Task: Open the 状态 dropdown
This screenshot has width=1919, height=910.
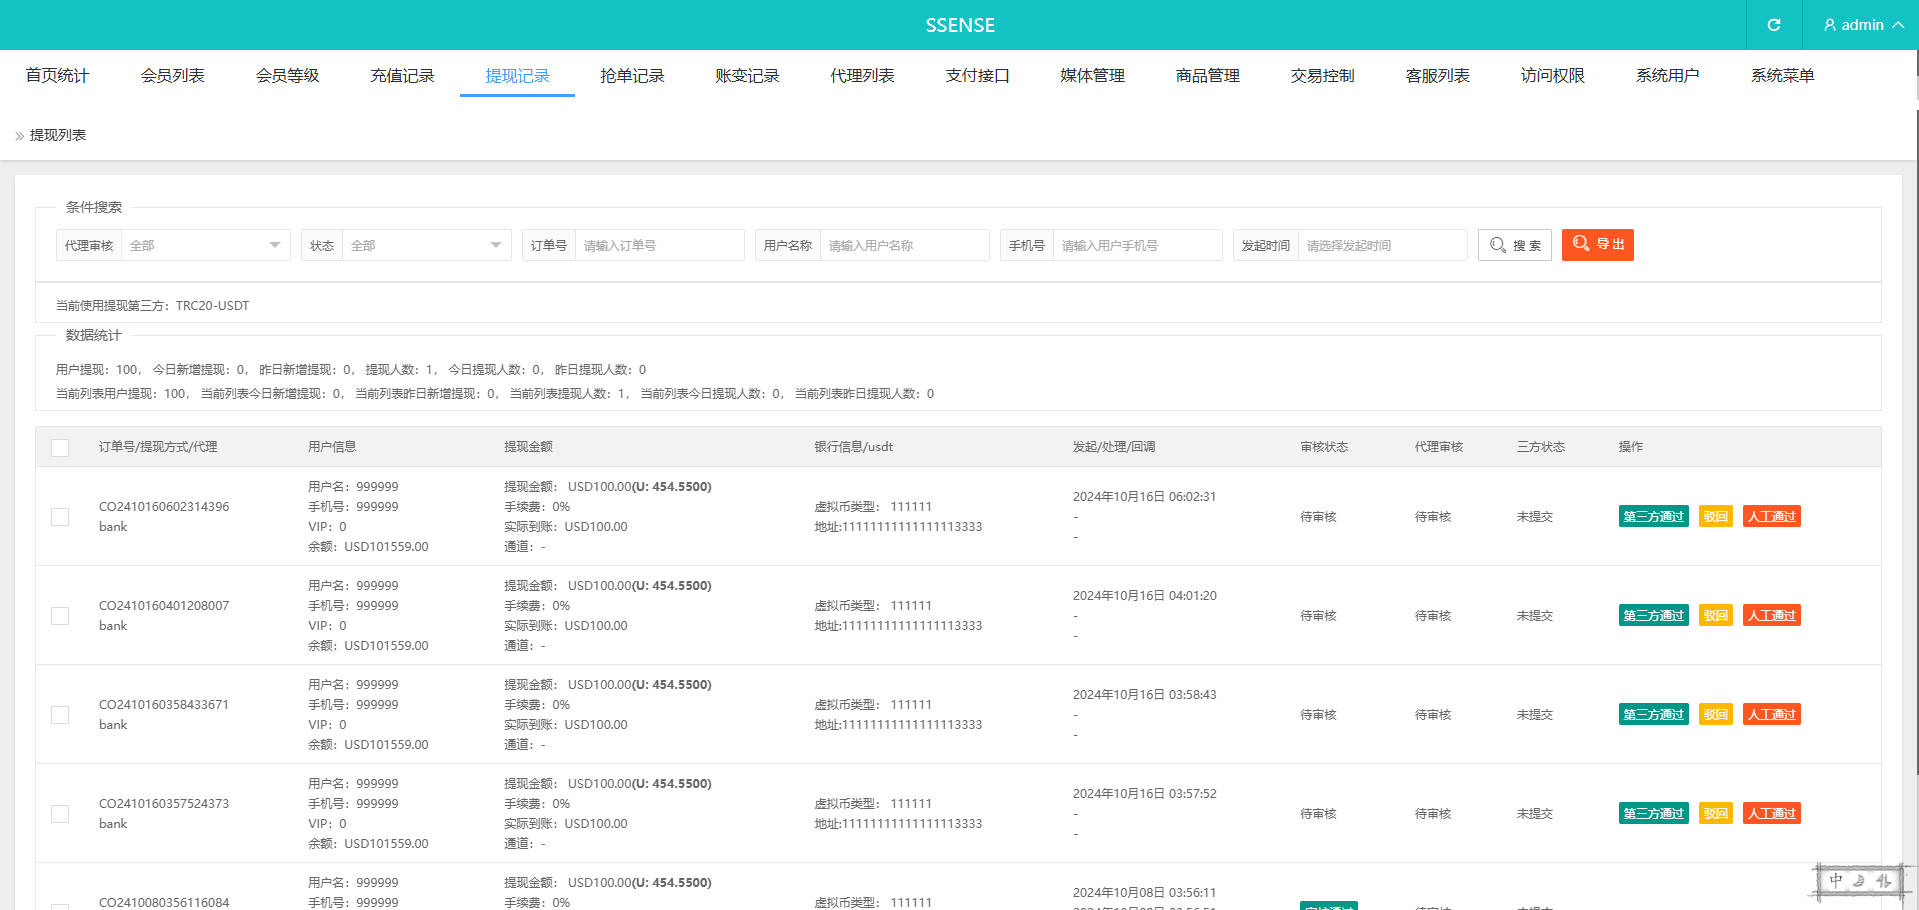Action: (426, 245)
